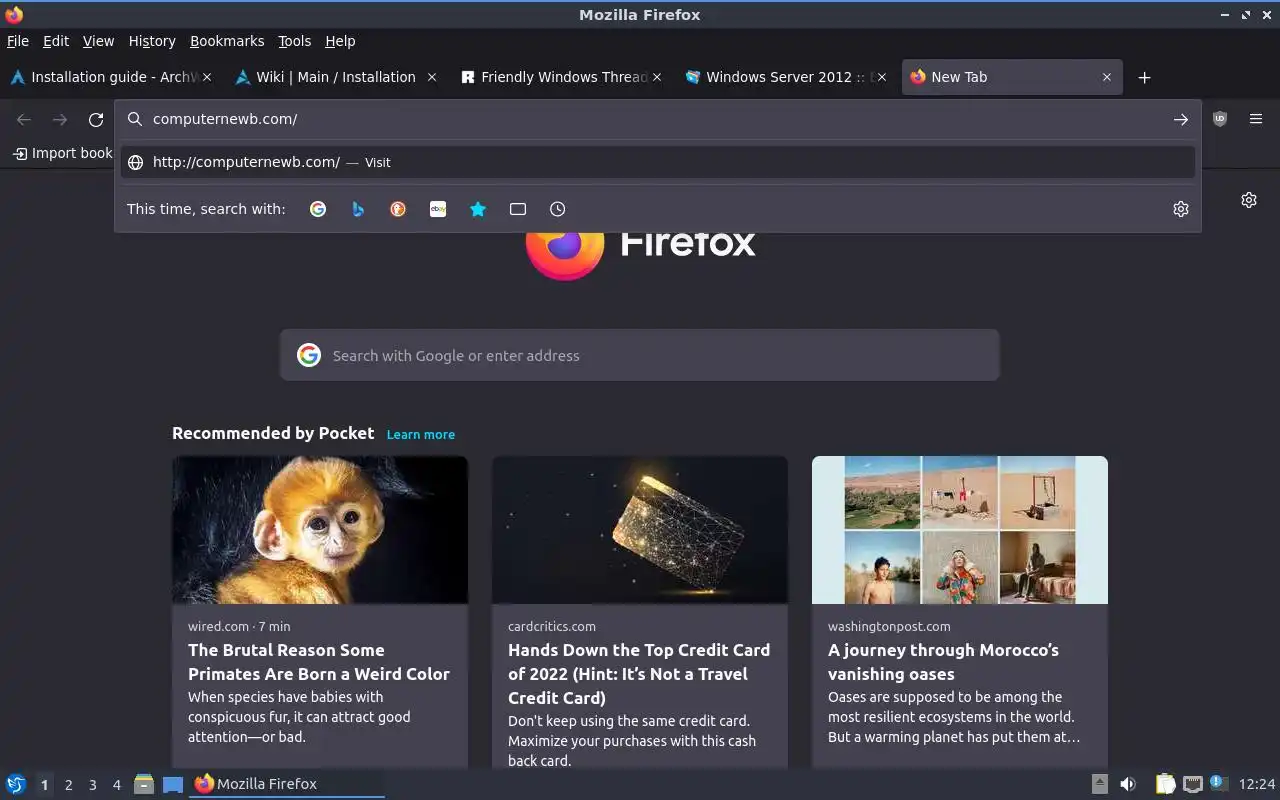Switch to virtual desktop 2
Viewport: 1280px width, 800px height.
[x=68, y=785]
